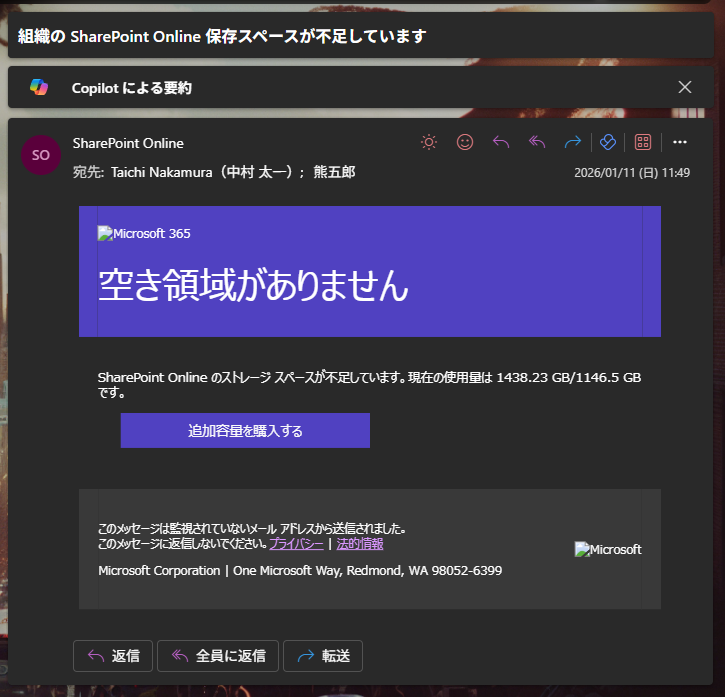Click the SharePoint Online sender name
This screenshot has height=697, width=725.
(128, 143)
